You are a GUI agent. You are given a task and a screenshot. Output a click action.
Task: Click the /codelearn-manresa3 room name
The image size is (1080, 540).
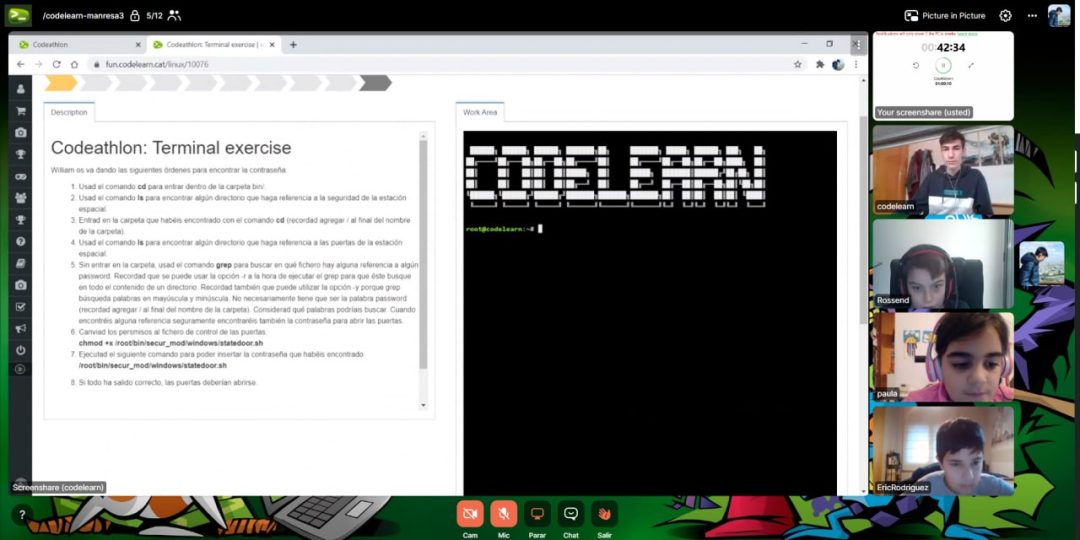tap(83, 15)
